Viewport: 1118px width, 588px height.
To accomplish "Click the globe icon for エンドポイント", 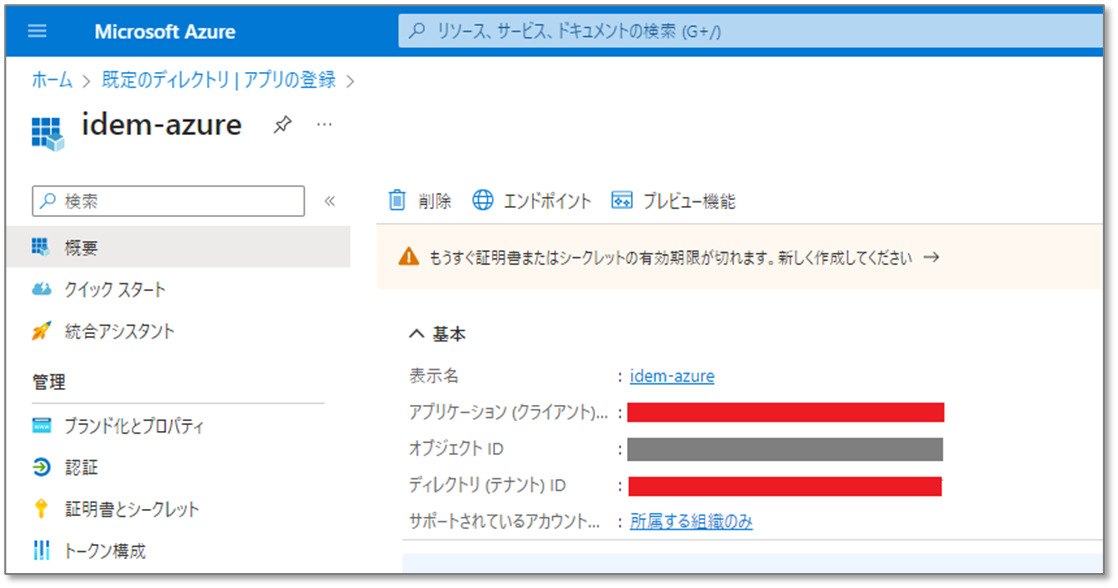I will [483, 200].
